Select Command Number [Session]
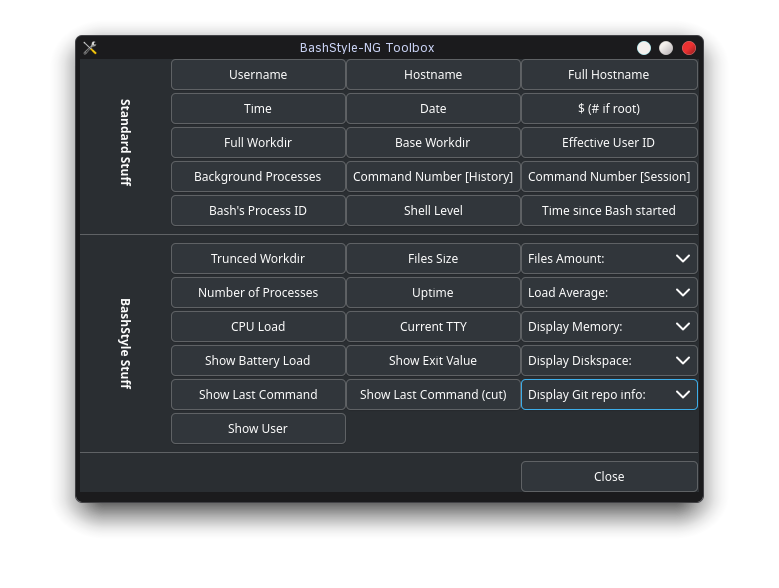This screenshot has width=779, height=588. click(x=609, y=176)
